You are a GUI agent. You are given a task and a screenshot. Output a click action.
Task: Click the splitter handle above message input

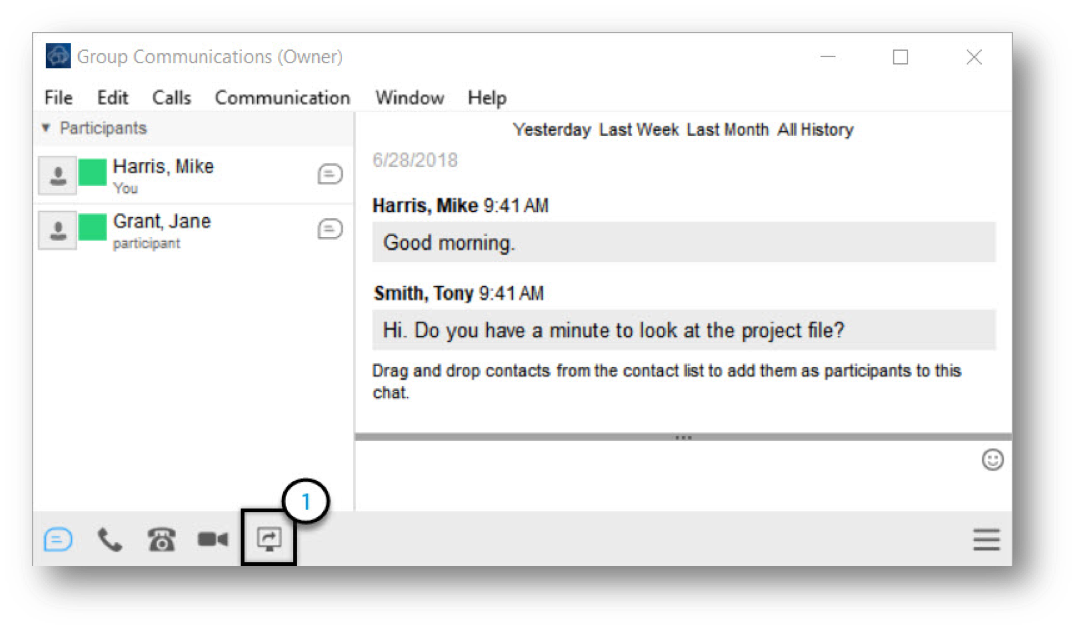coord(683,437)
